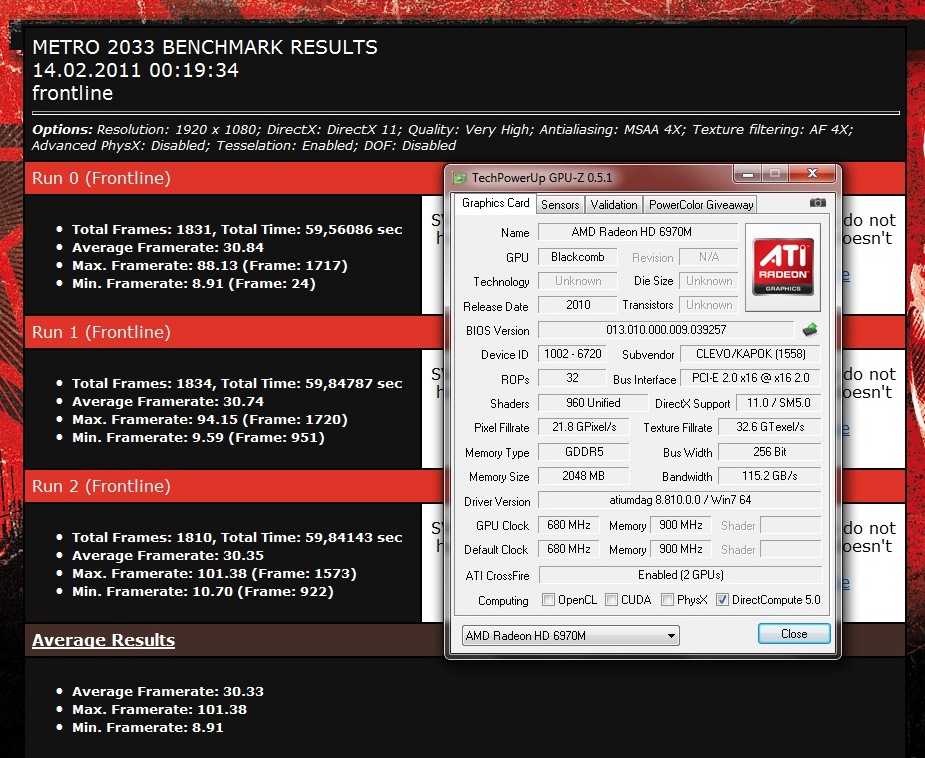925x758 pixels.
Task: Click the Average Results heading
Action: (103, 640)
